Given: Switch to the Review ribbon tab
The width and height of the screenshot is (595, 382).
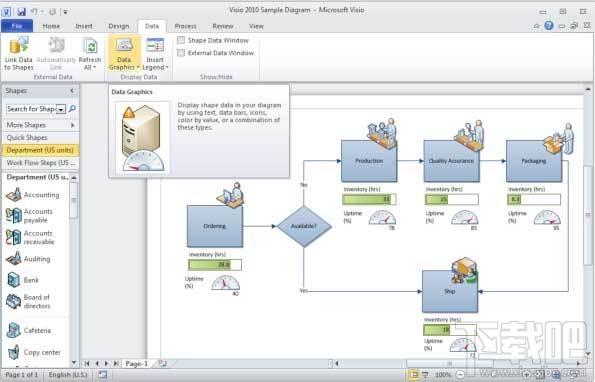Looking at the screenshot, I should [x=223, y=26].
